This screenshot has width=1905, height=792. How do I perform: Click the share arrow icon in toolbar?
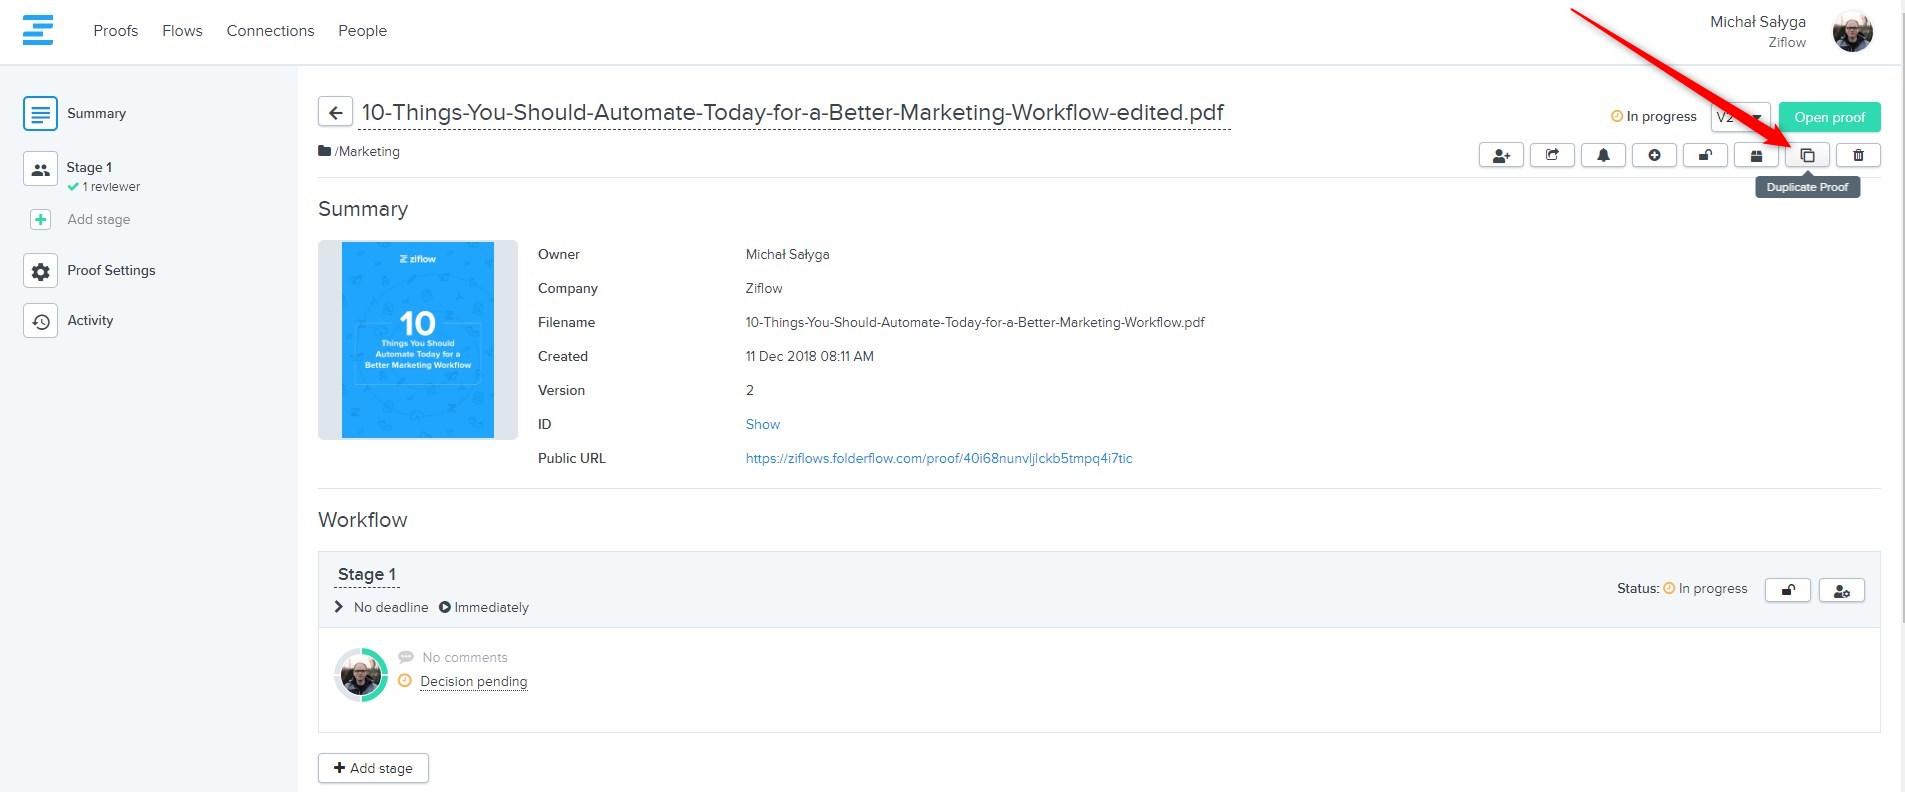click(1552, 155)
